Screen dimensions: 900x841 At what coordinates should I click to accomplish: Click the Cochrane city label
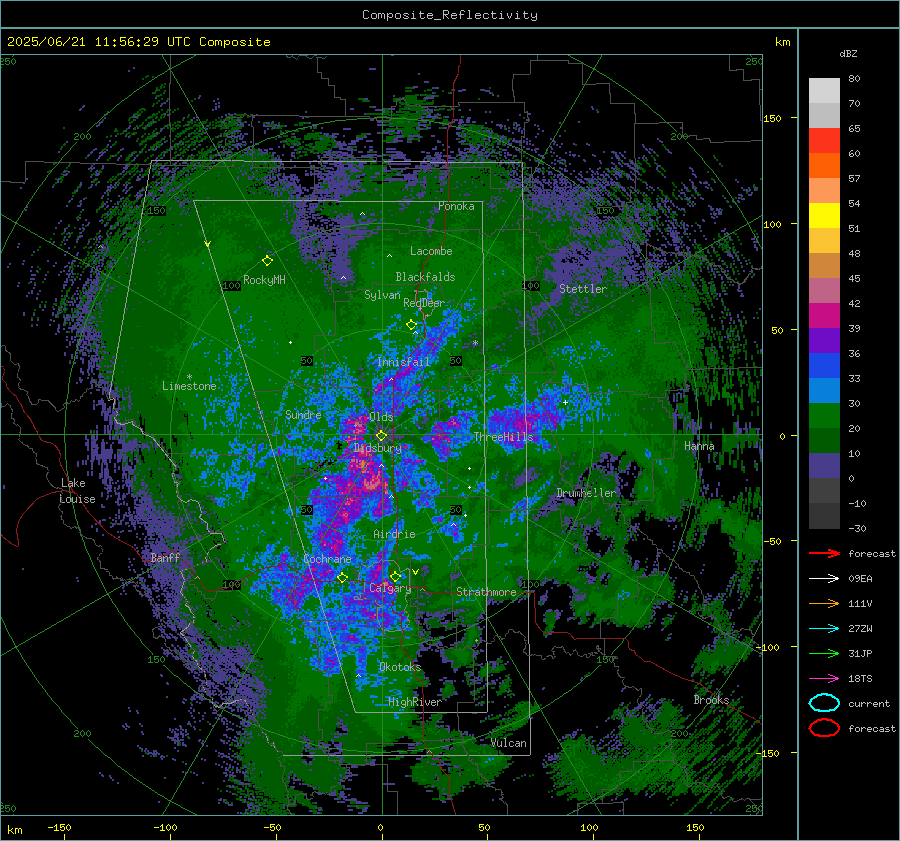pyautogui.click(x=327, y=559)
